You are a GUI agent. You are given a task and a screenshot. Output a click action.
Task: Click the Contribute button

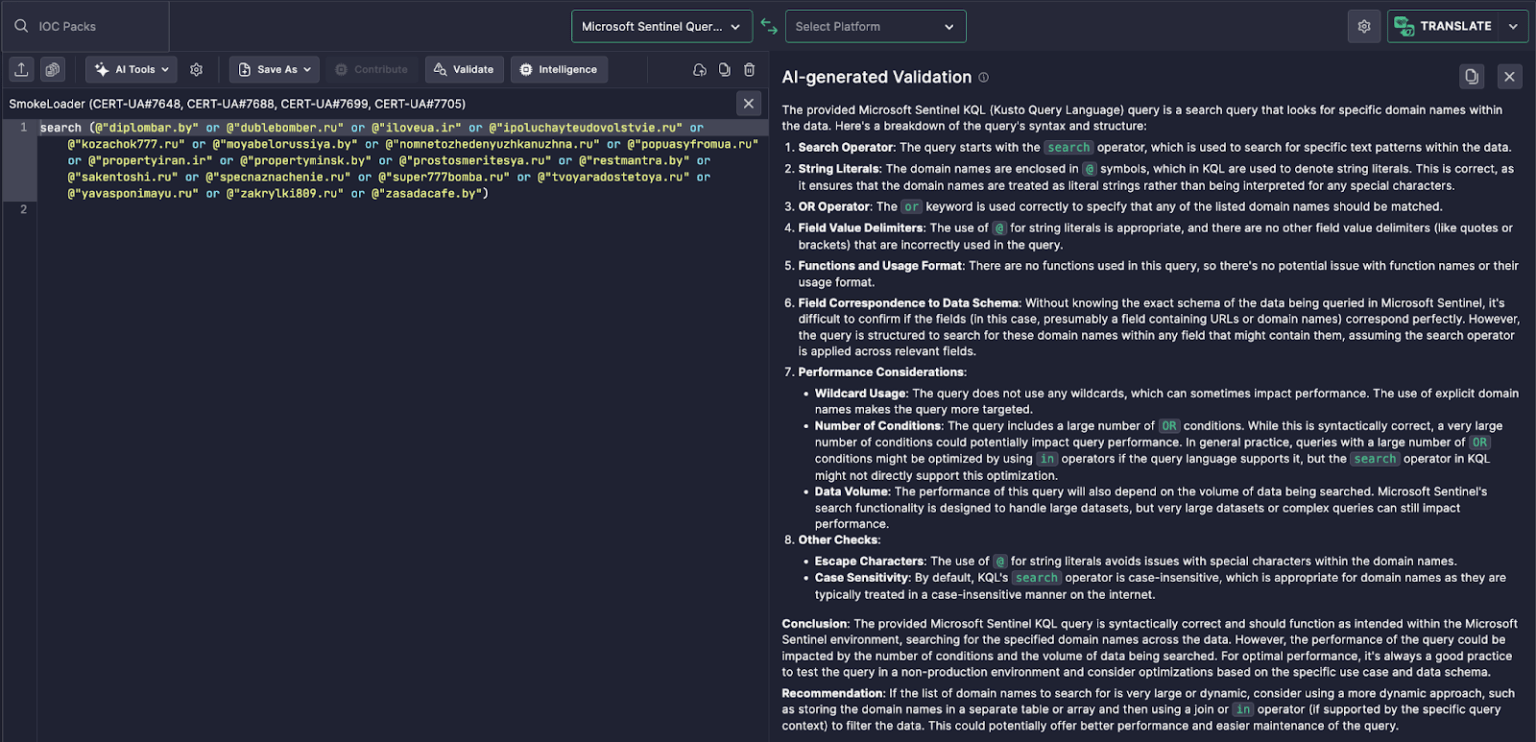[371, 69]
